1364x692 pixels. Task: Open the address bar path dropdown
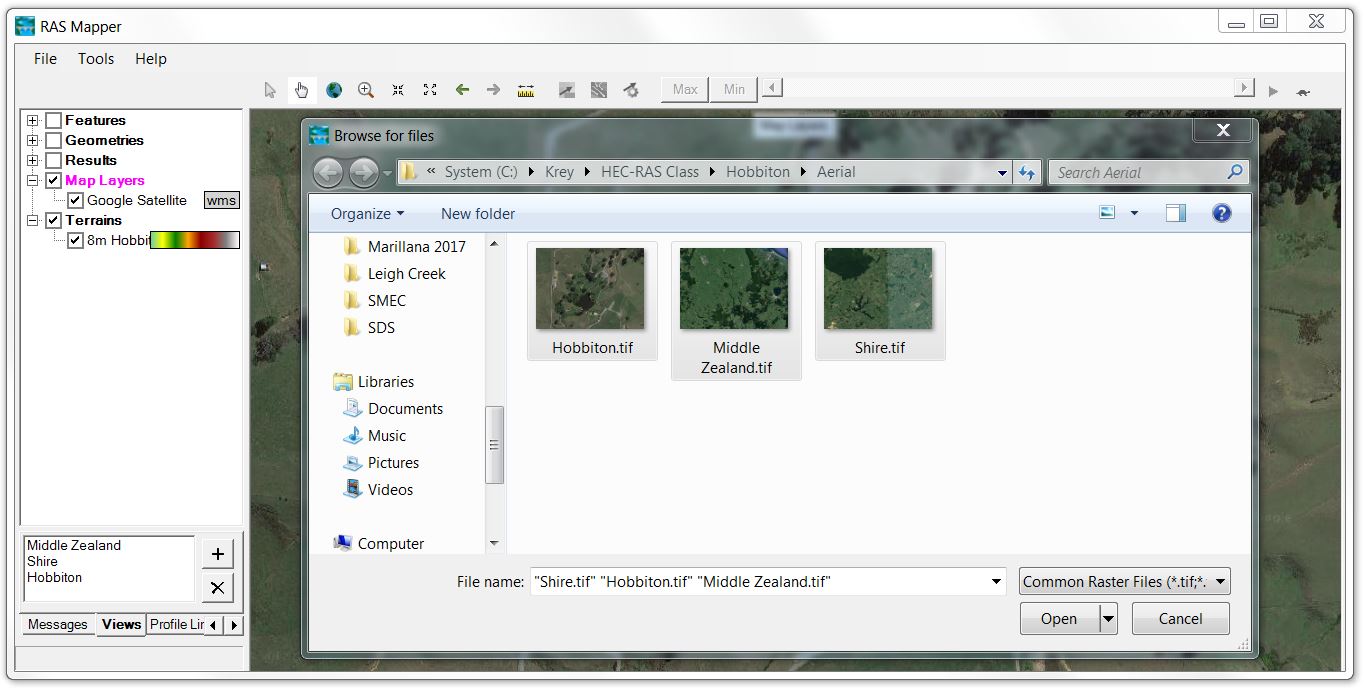[1002, 172]
